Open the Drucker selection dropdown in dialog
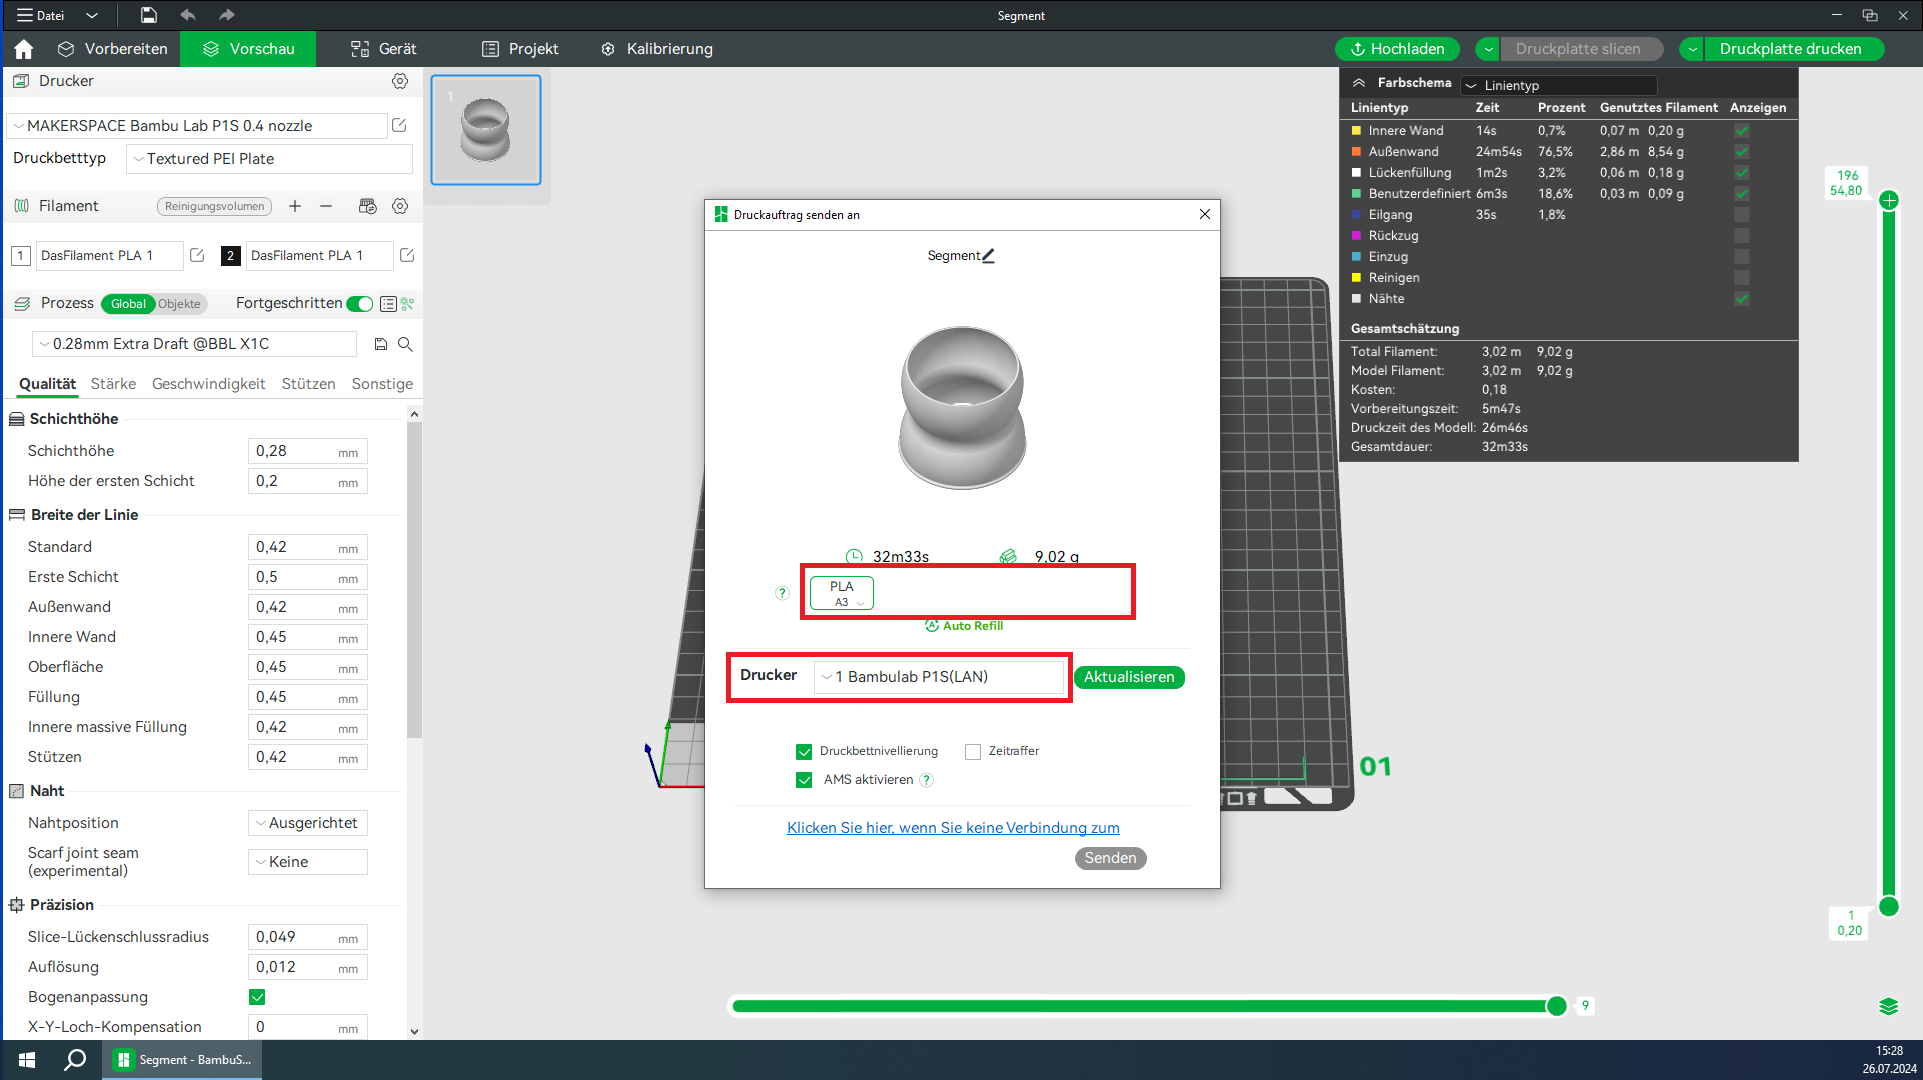 [x=938, y=677]
